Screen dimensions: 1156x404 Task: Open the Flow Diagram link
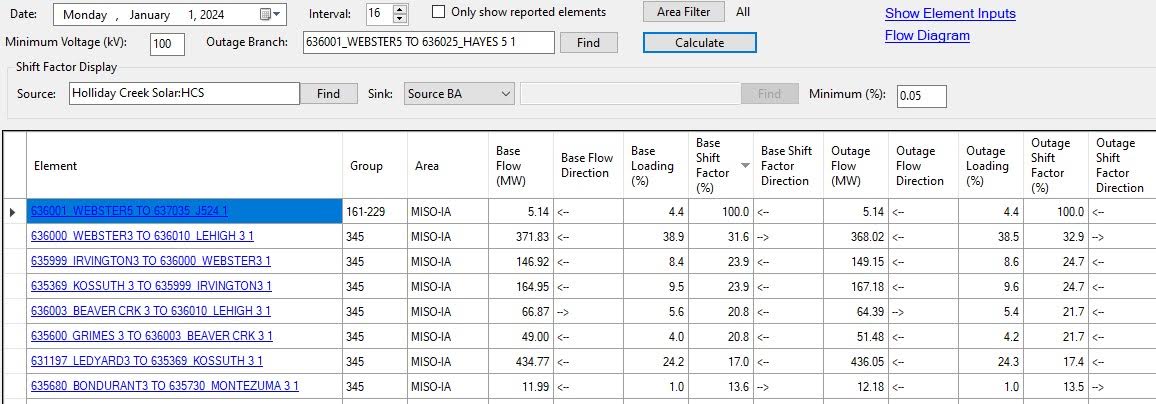(x=927, y=35)
